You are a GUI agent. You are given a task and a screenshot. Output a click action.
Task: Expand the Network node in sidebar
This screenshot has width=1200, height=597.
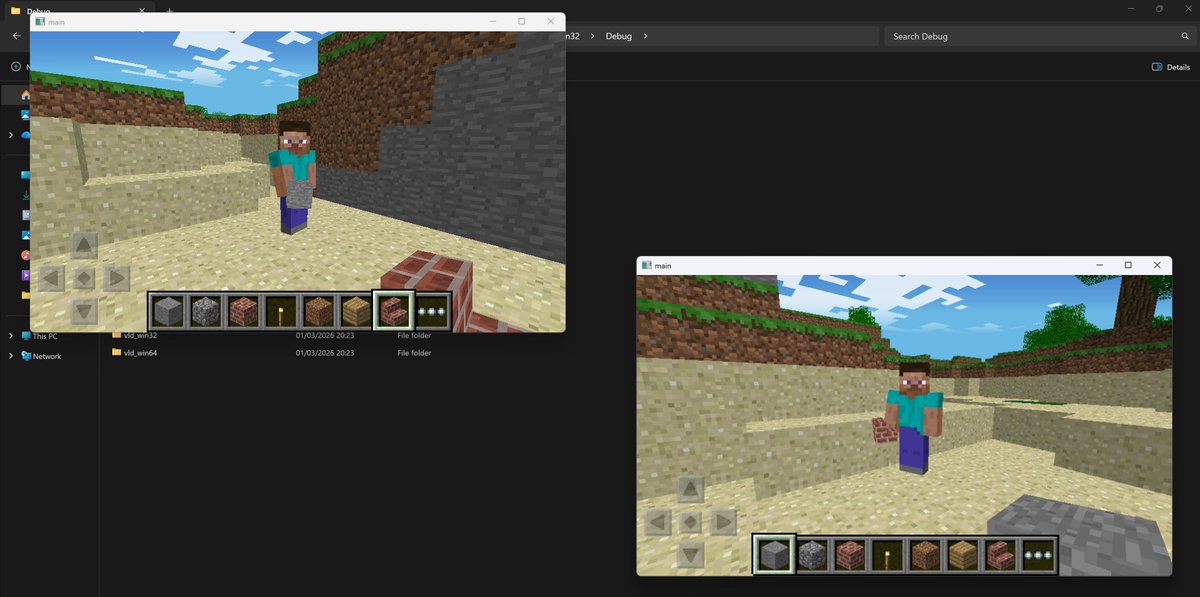11,356
